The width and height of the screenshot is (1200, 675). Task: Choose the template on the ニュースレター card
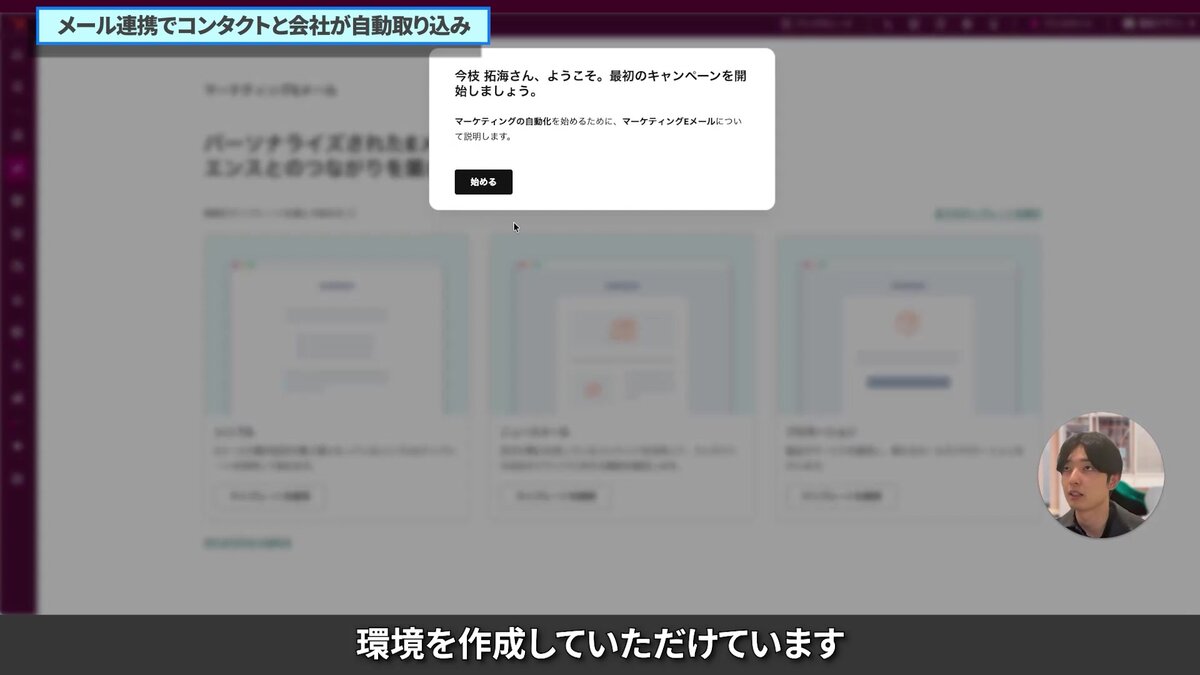(553, 496)
